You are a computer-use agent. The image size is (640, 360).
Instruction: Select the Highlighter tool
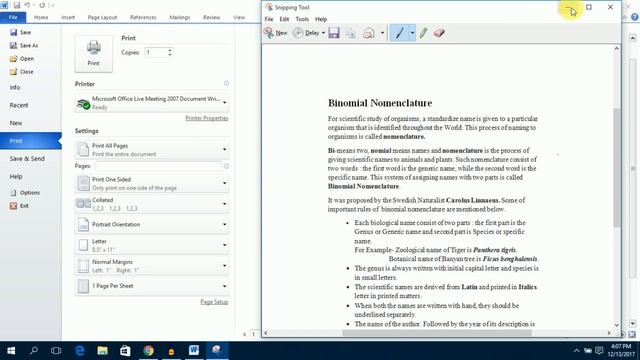point(423,33)
